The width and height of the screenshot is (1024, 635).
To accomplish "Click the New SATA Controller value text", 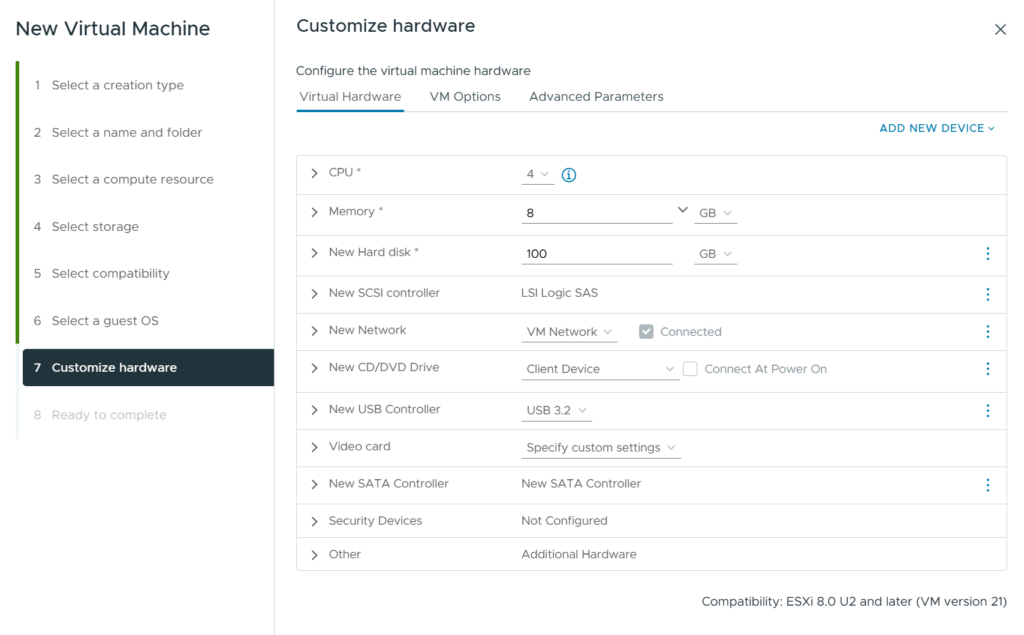I will pyautogui.click(x=581, y=483).
